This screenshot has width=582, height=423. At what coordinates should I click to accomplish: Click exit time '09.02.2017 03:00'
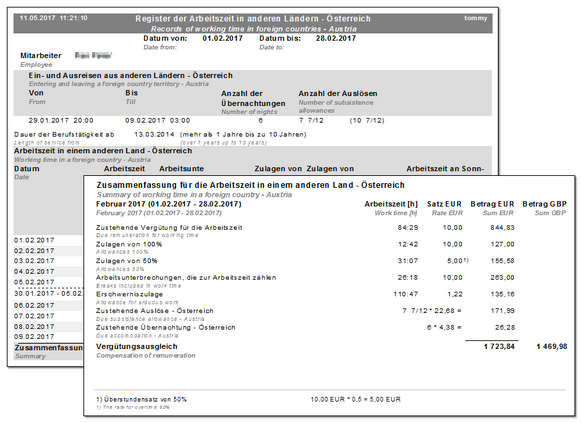157,121
